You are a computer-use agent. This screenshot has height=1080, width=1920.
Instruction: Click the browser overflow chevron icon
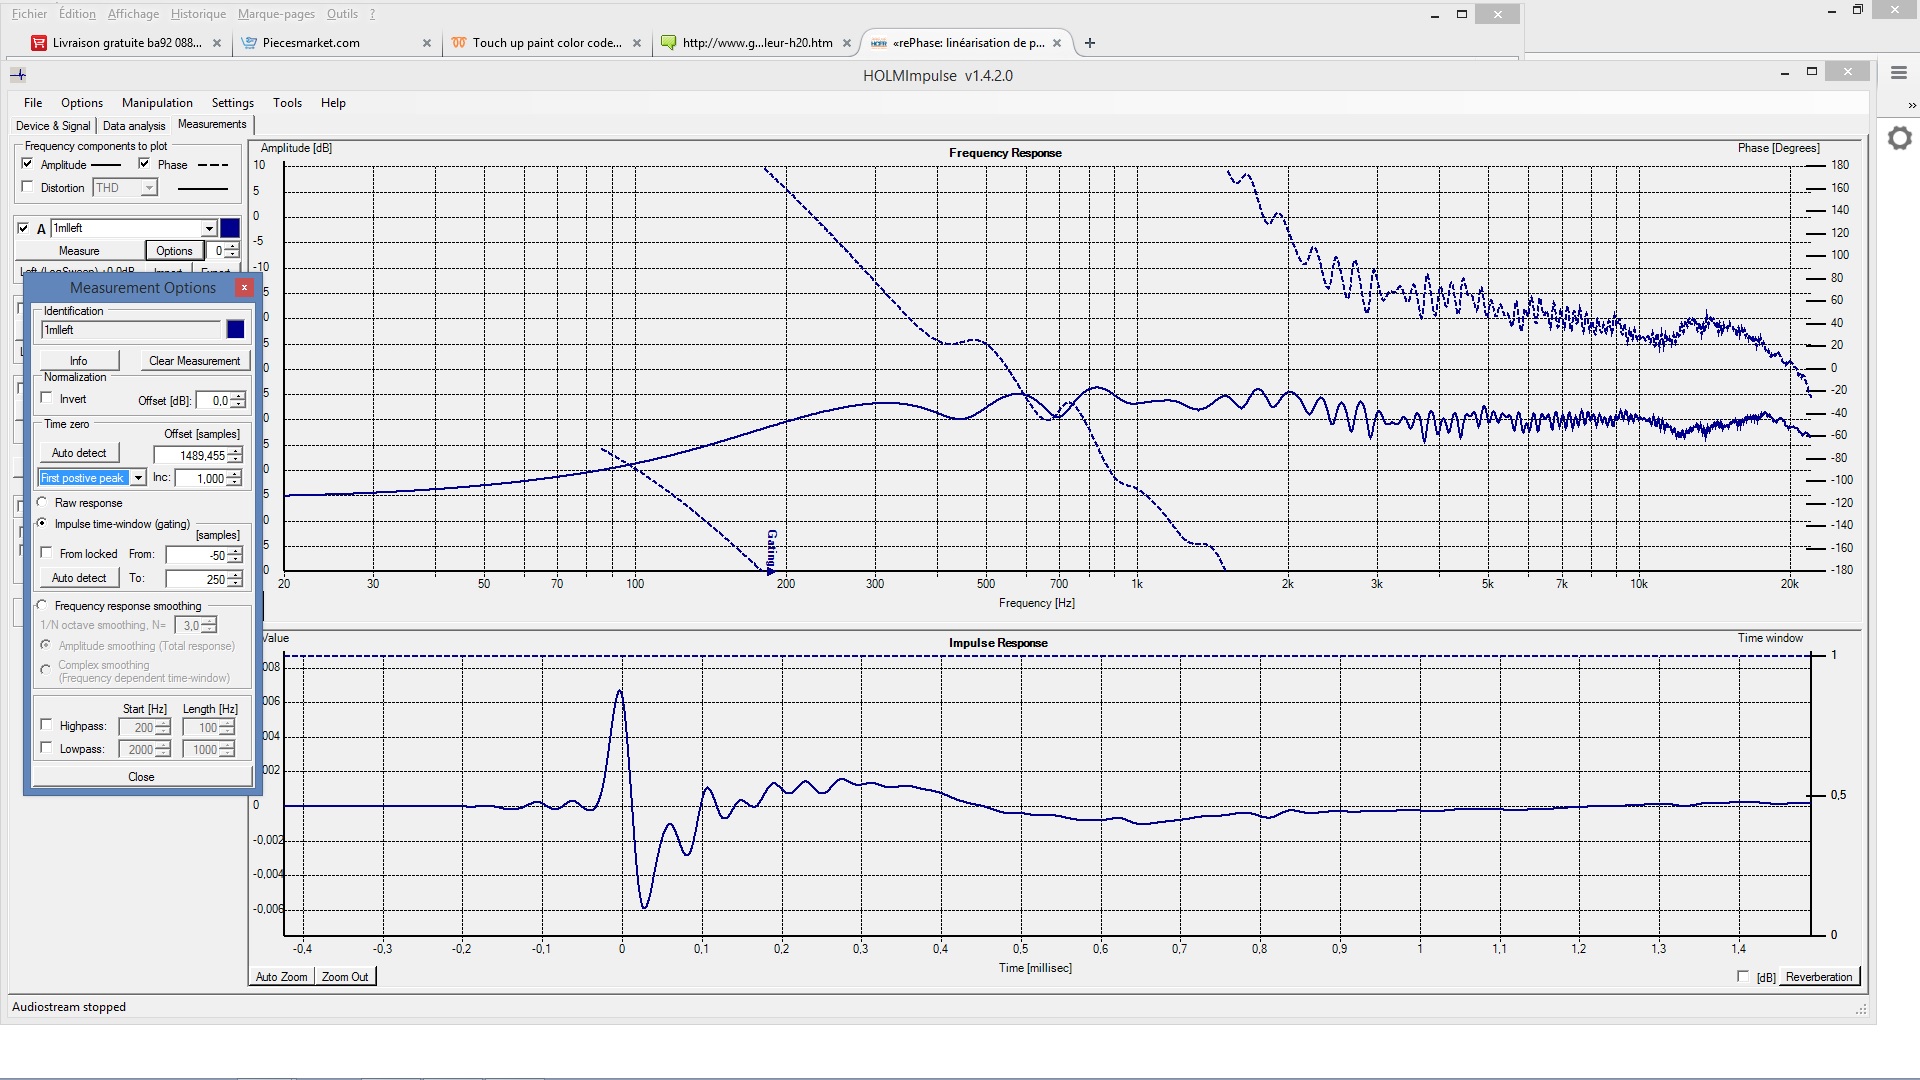point(1912,105)
